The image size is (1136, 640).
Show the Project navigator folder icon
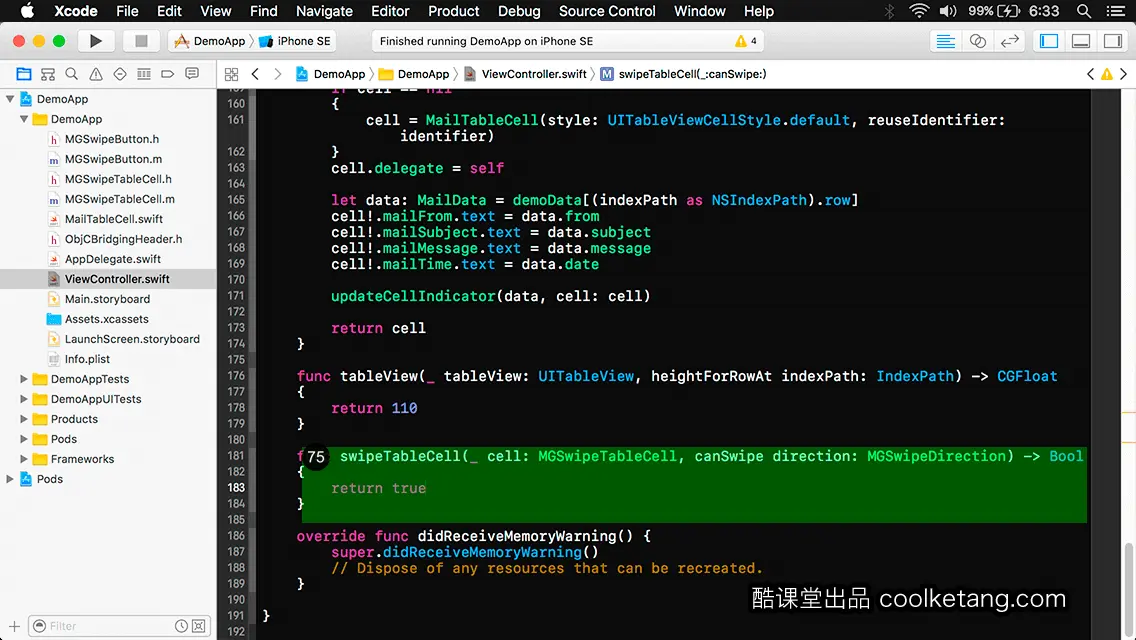point(24,74)
